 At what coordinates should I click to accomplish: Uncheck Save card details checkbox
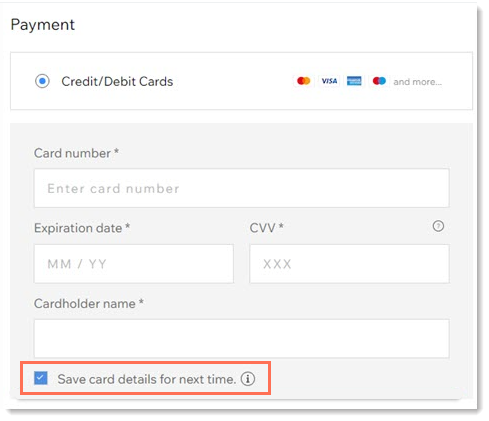(41, 378)
